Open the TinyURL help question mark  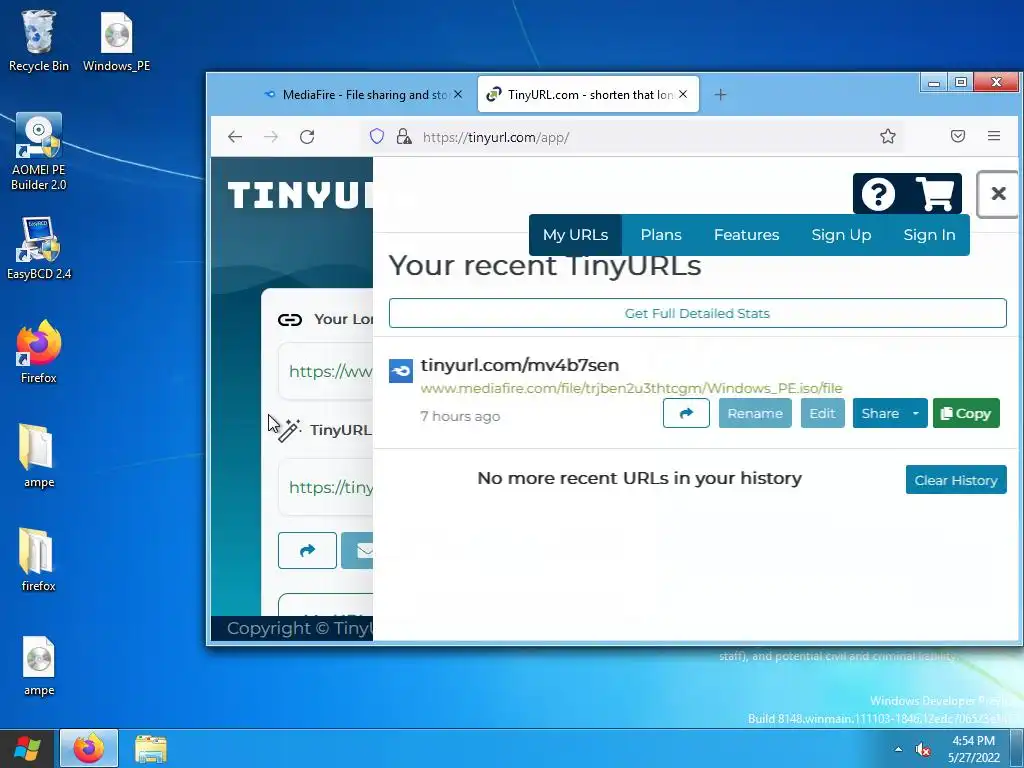tap(878, 194)
